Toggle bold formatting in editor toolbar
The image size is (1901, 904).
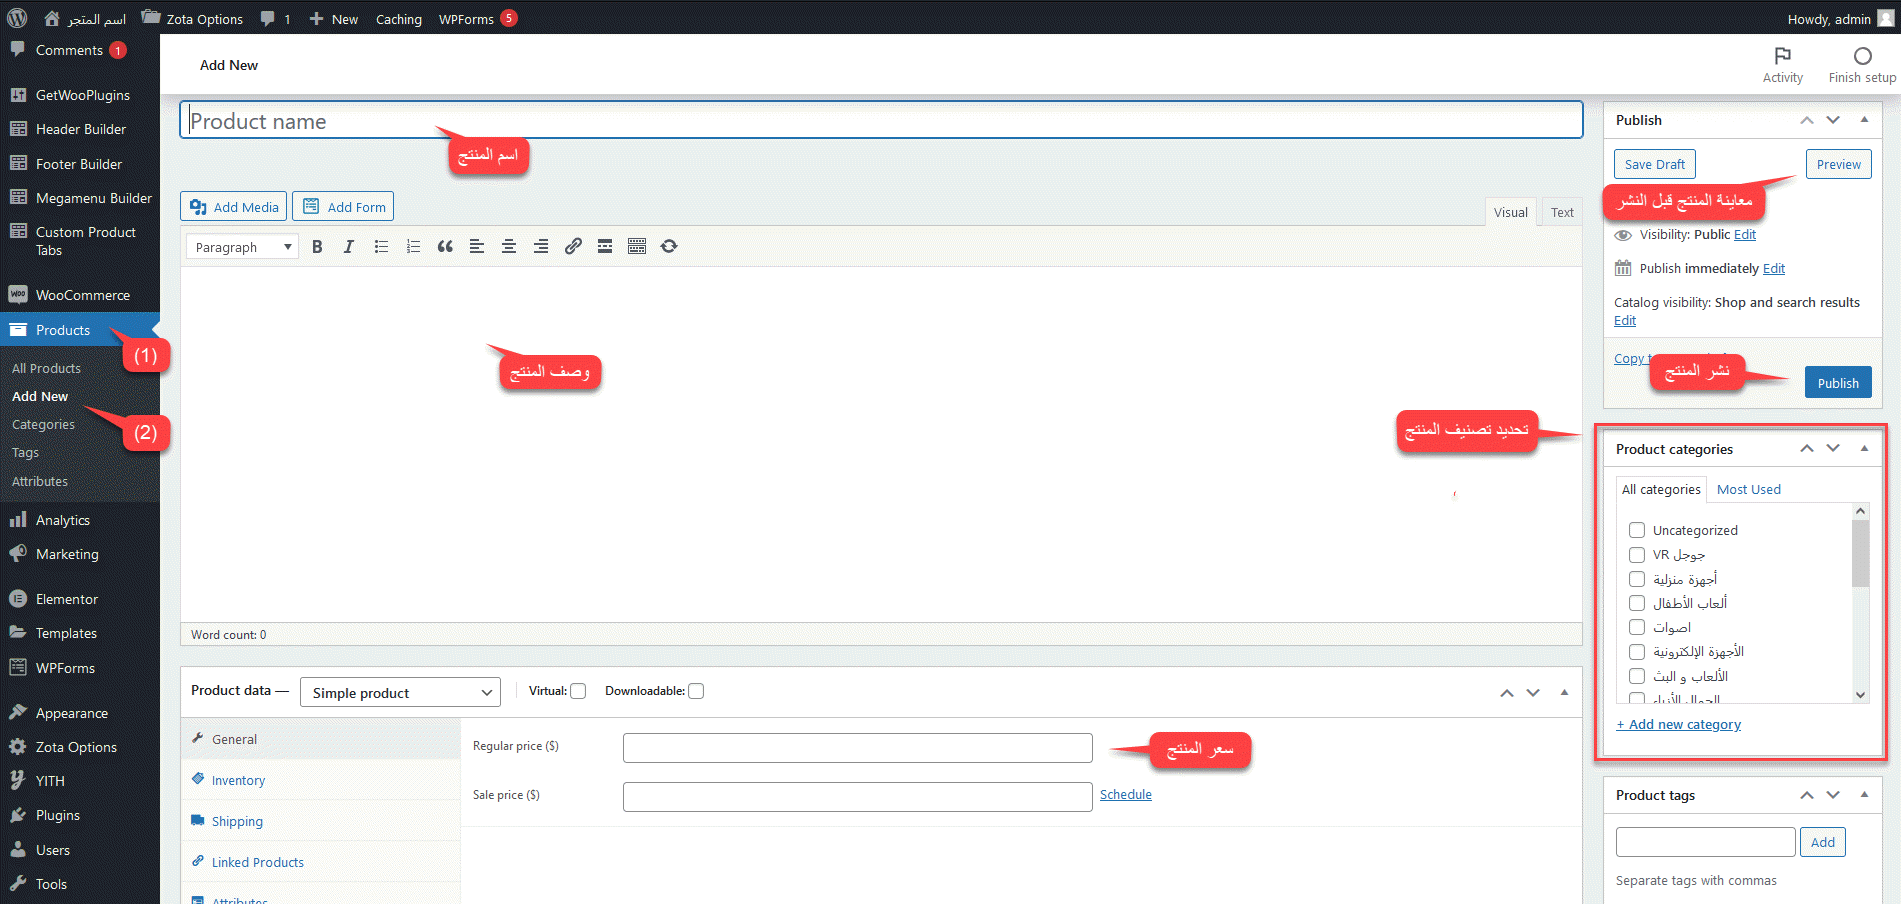pyautogui.click(x=317, y=247)
